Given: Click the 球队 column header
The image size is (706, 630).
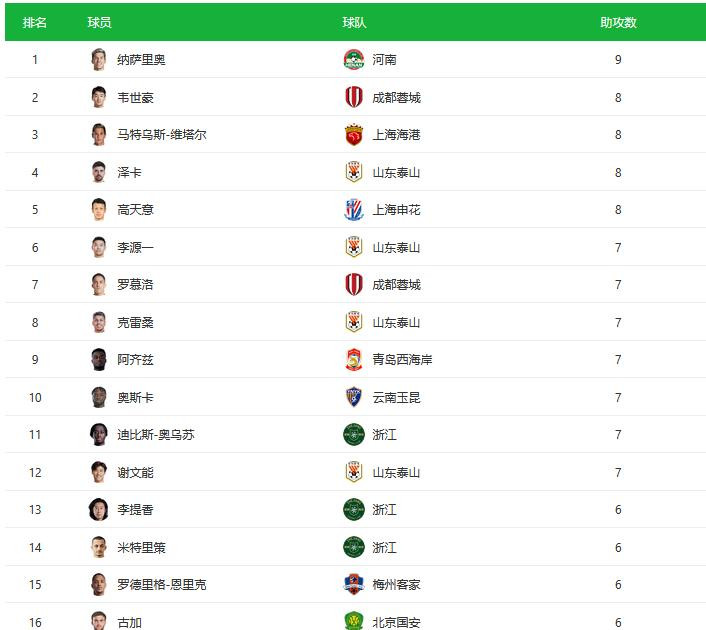Looking at the screenshot, I should (x=354, y=22).
